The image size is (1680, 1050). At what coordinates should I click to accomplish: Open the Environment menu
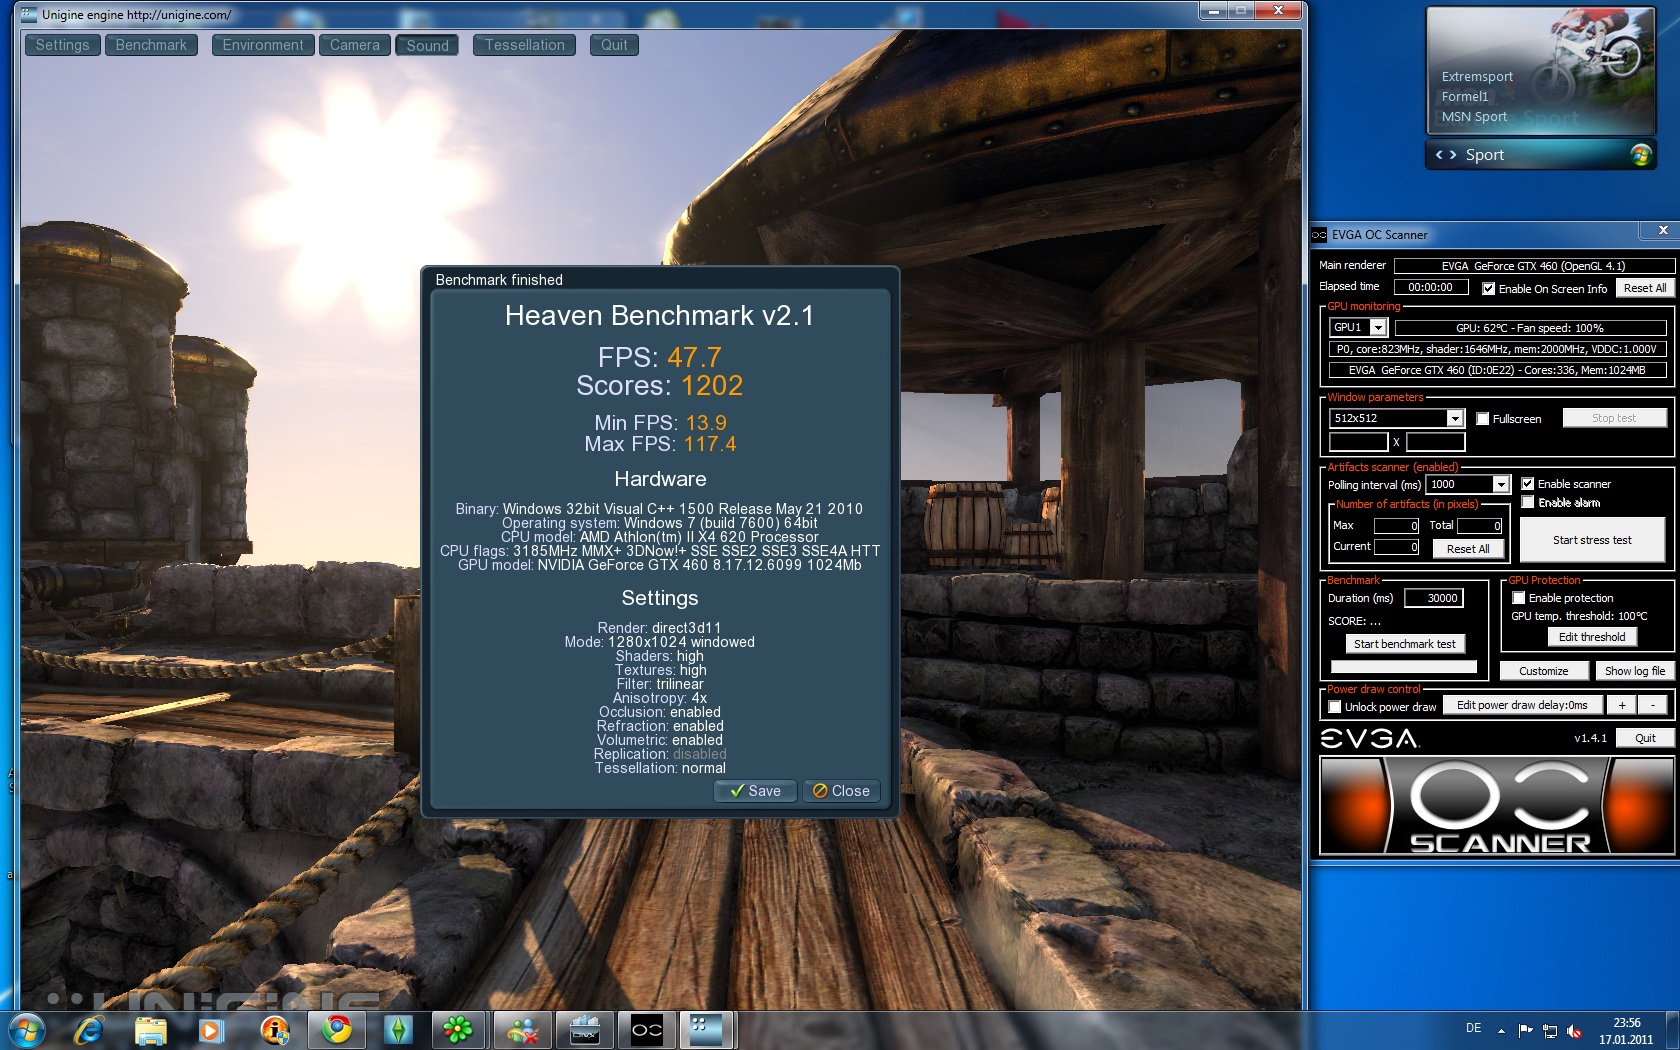click(x=262, y=45)
